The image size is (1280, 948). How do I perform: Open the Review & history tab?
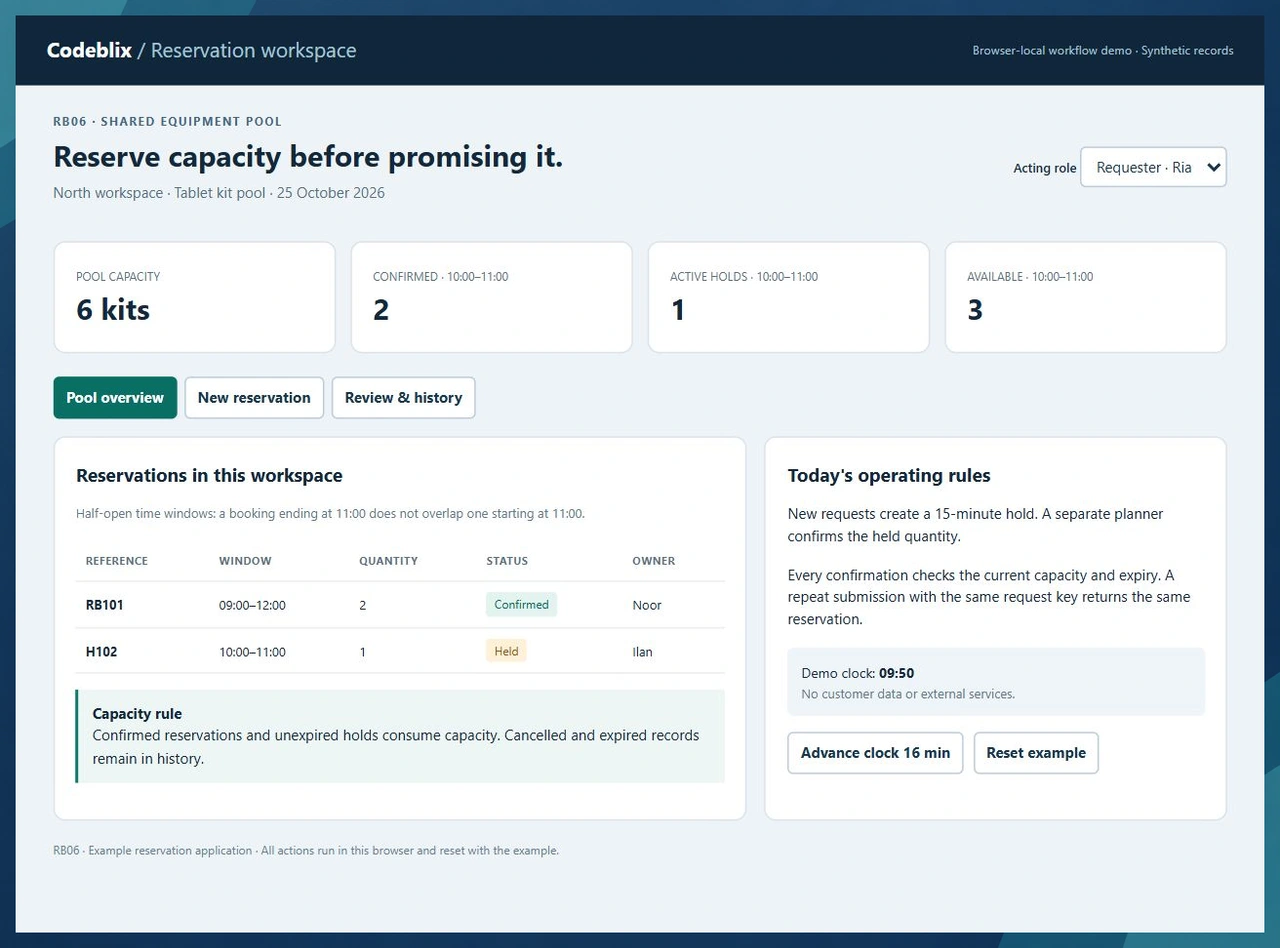tap(403, 397)
